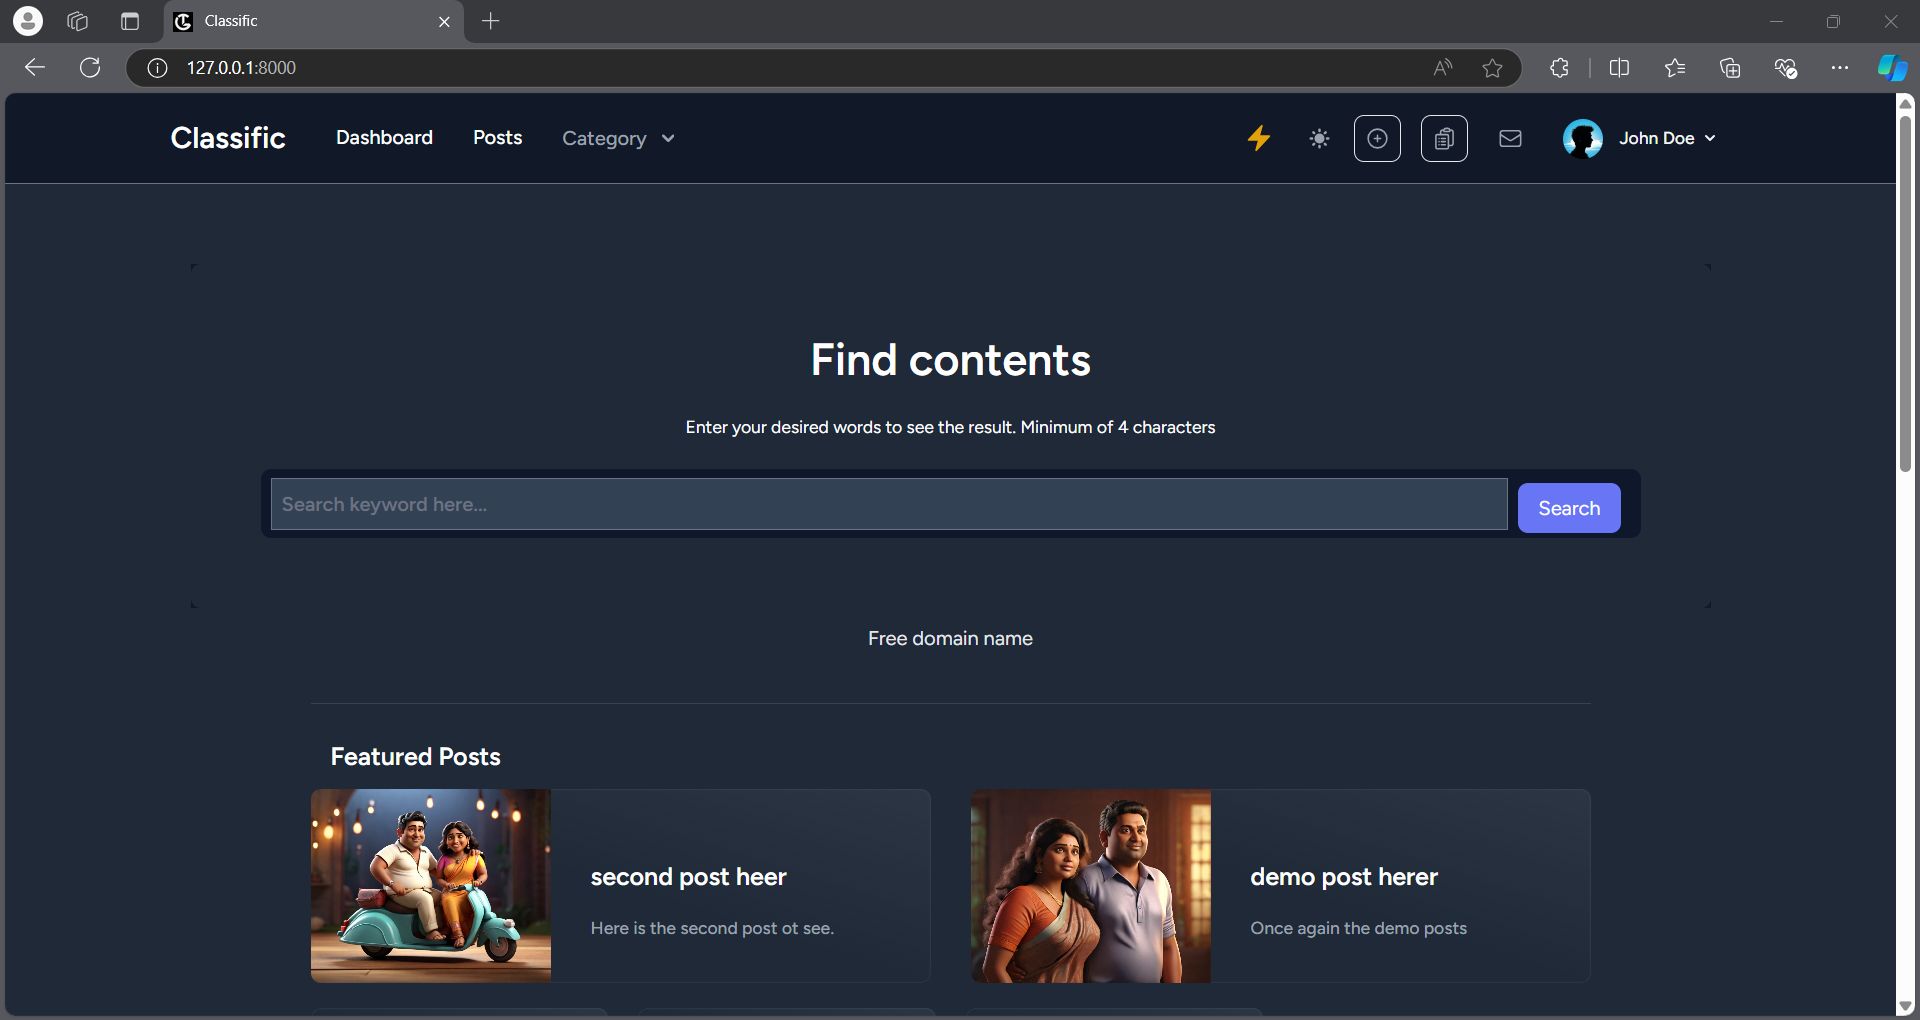Image resolution: width=1920 pixels, height=1020 pixels.
Task: Click the page vertical scrollbar thumb
Action: click(1905, 292)
